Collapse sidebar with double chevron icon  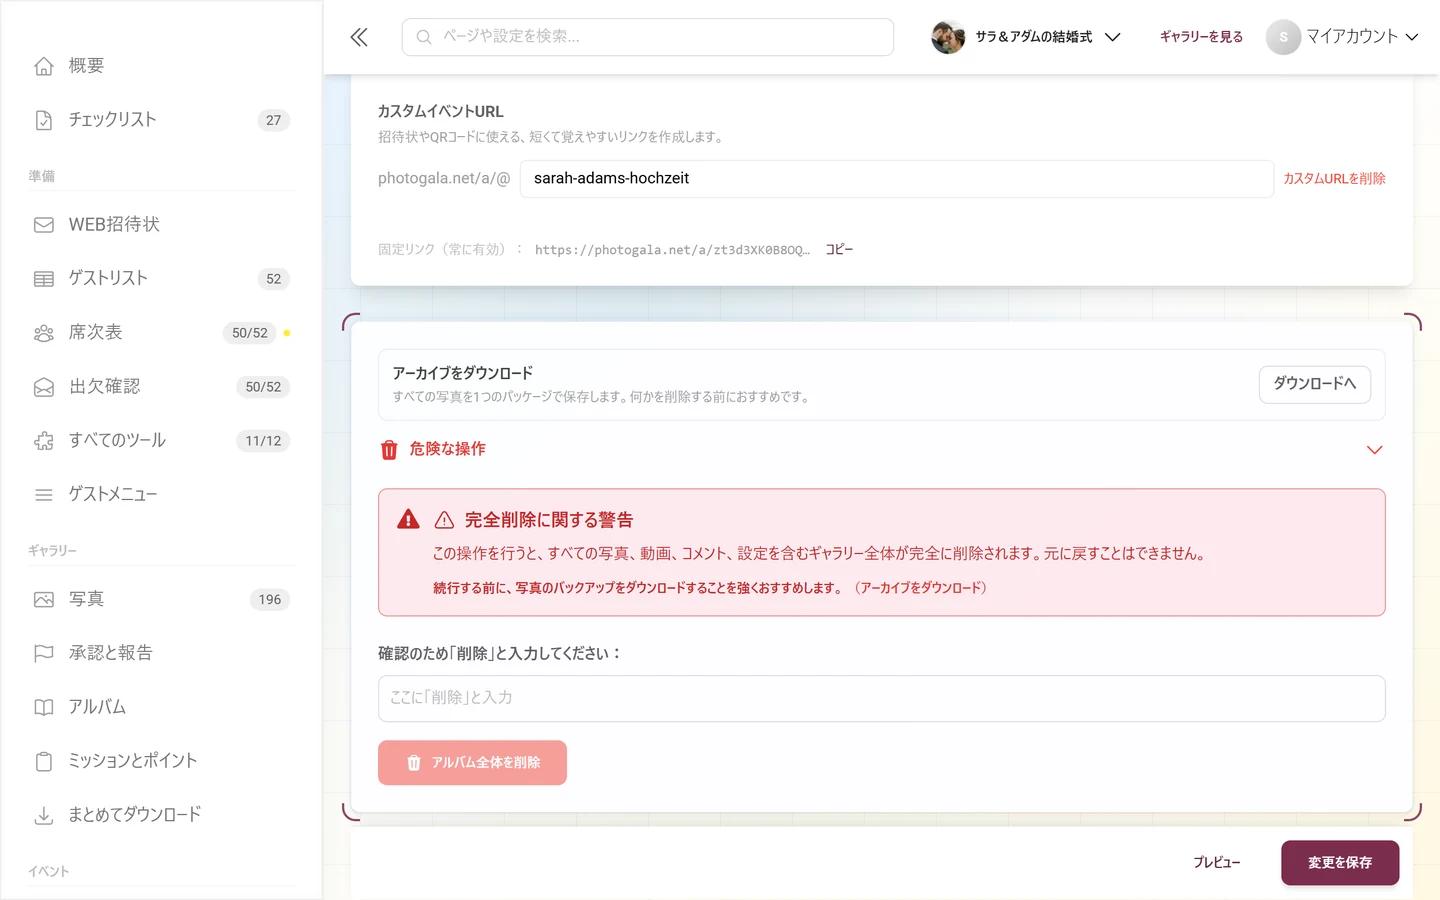(x=359, y=37)
